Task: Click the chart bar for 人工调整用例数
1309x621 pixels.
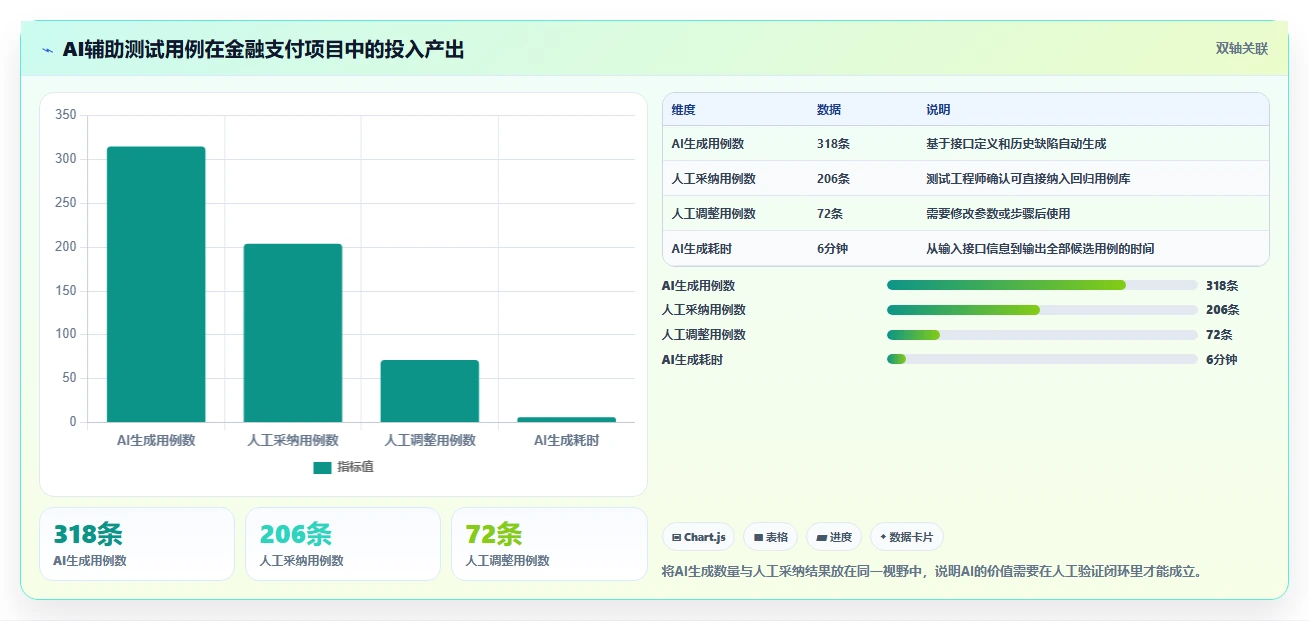Action: coord(430,391)
